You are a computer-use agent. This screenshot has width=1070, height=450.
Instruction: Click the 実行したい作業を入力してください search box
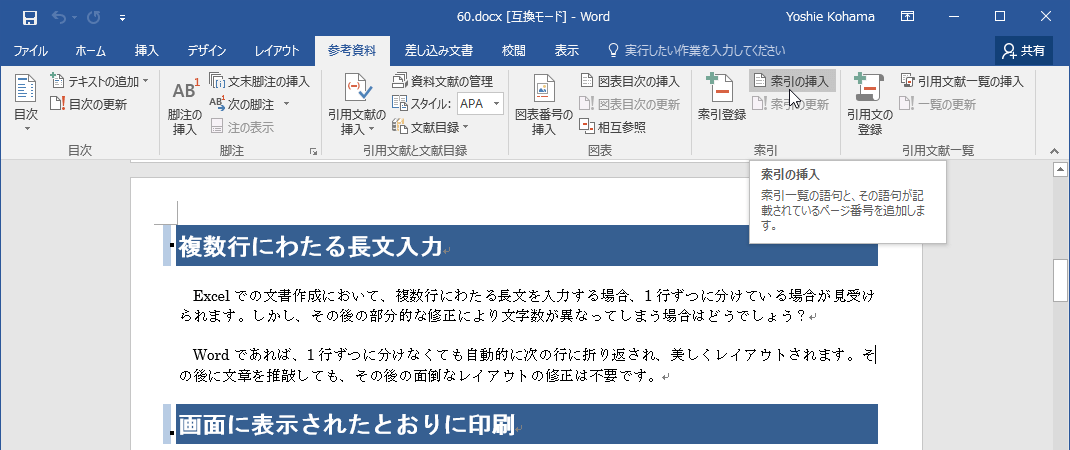click(x=697, y=51)
